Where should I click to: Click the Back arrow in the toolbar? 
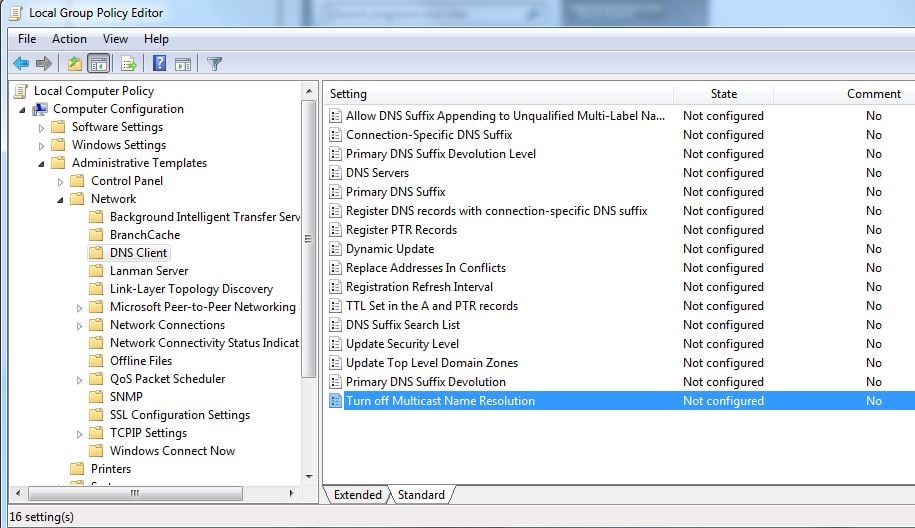pos(20,64)
